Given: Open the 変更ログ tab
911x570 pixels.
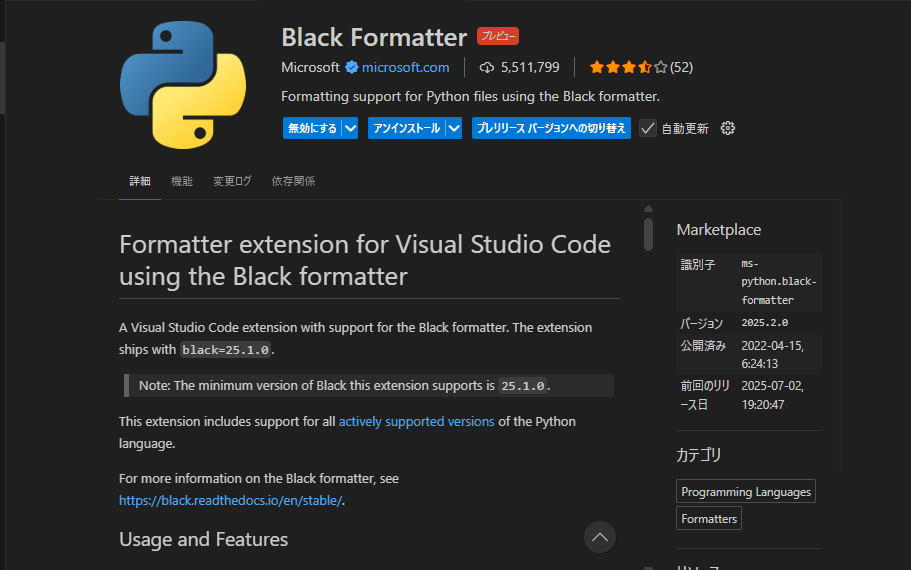Looking at the screenshot, I should [x=232, y=181].
